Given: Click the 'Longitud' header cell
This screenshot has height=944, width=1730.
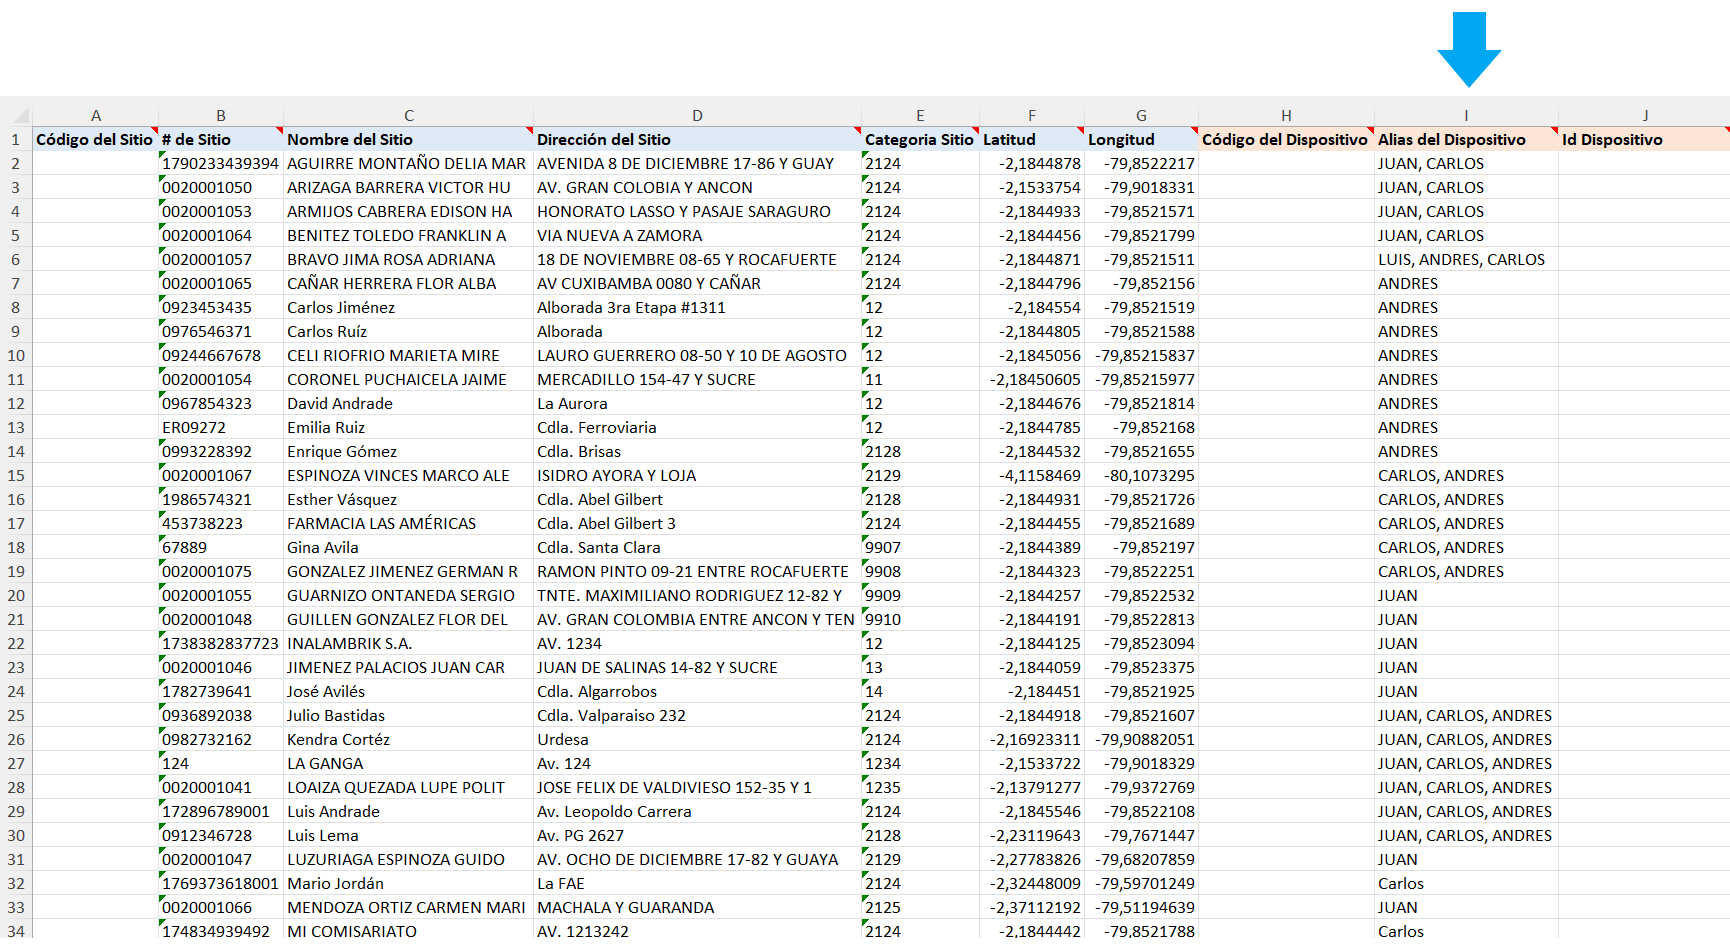Looking at the screenshot, I should click(x=1141, y=139).
